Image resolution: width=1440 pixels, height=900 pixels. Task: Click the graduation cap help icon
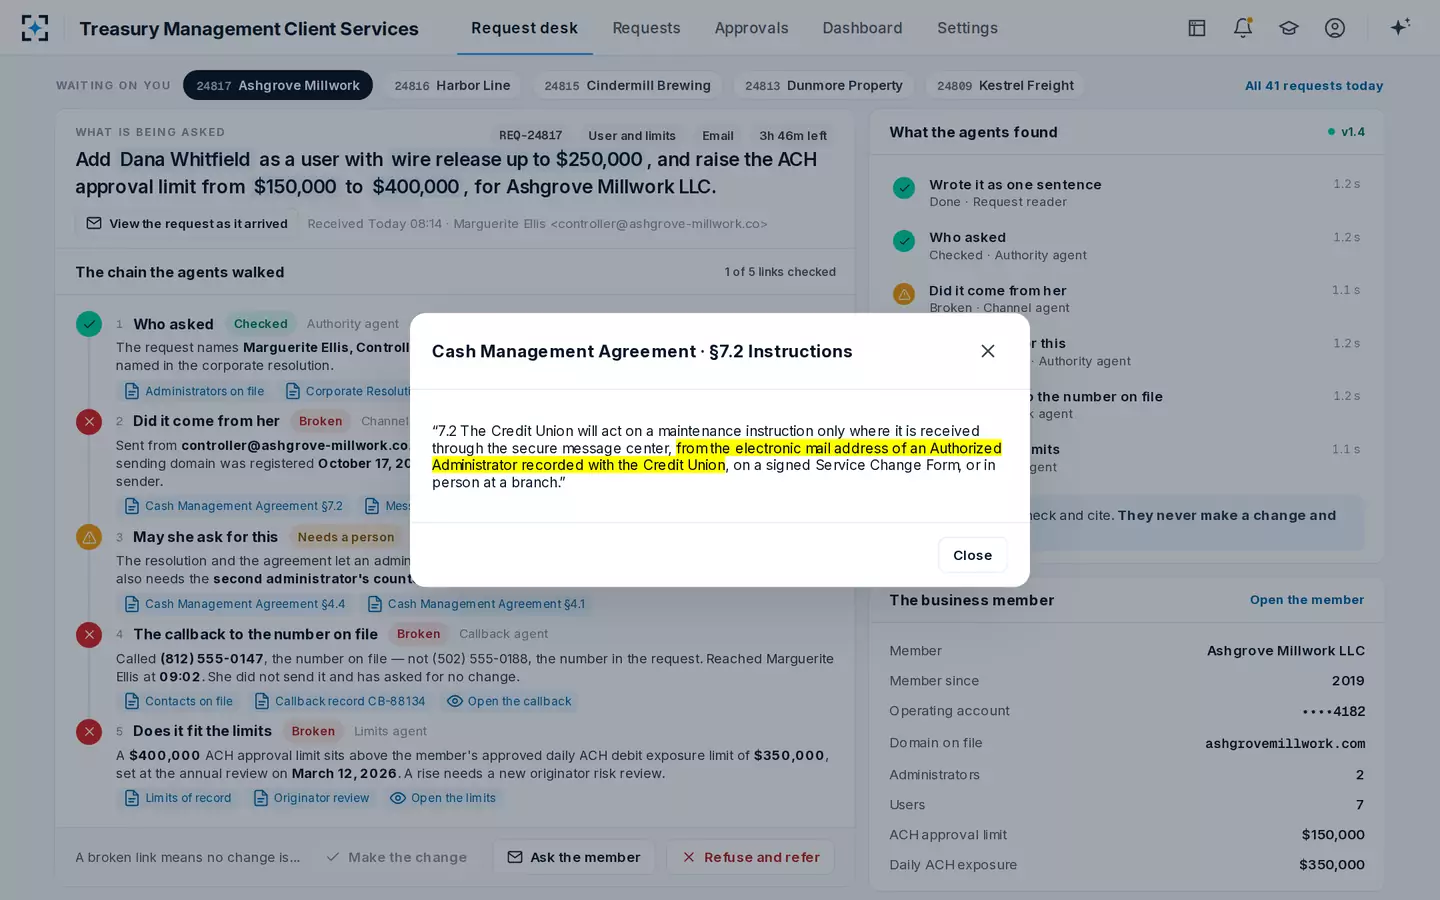coord(1288,28)
